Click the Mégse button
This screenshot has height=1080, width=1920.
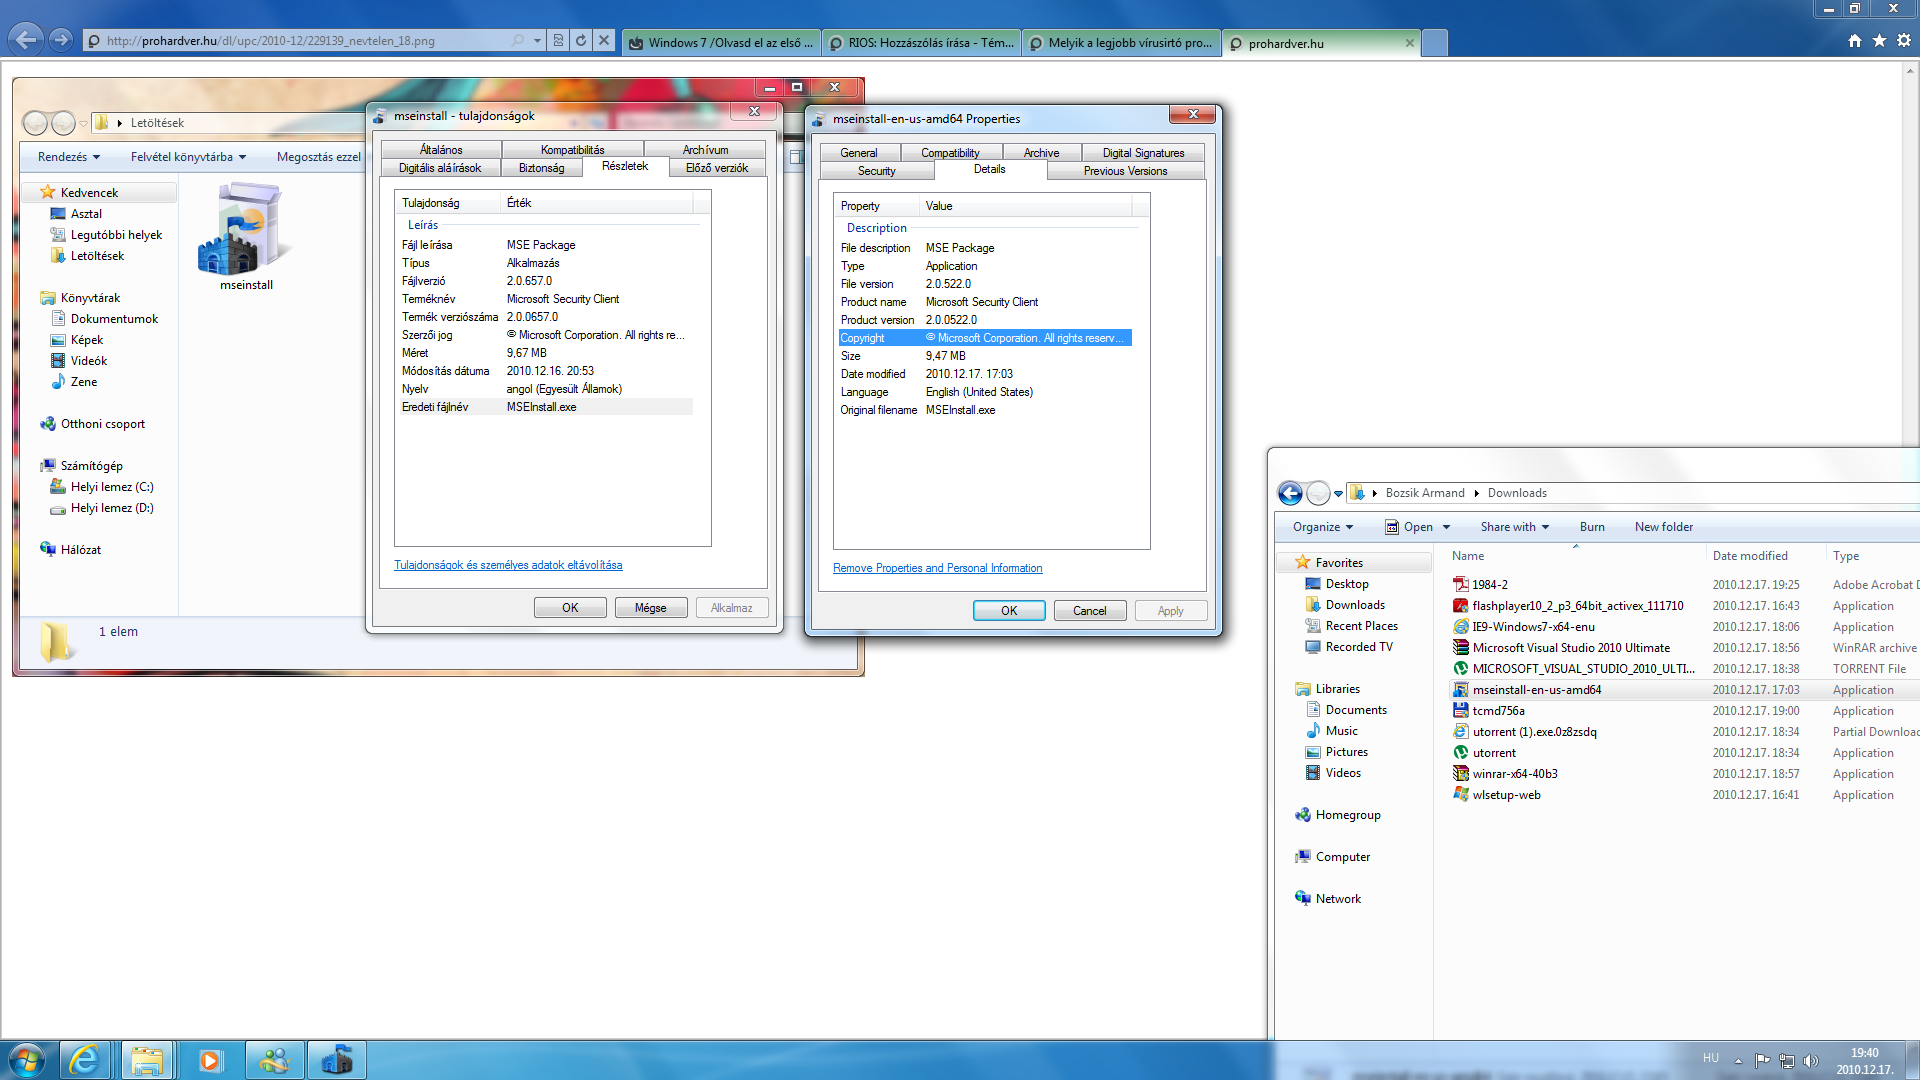point(650,608)
